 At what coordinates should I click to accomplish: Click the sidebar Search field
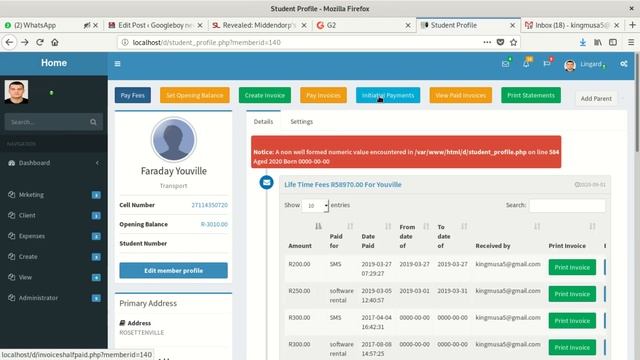tap(46, 122)
